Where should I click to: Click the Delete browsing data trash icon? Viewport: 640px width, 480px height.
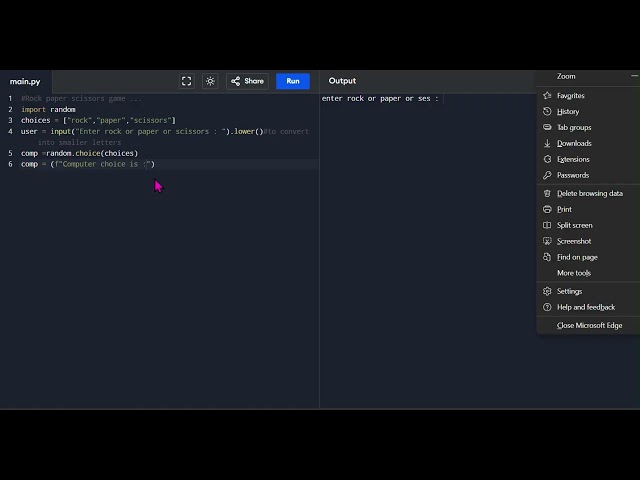[547, 193]
